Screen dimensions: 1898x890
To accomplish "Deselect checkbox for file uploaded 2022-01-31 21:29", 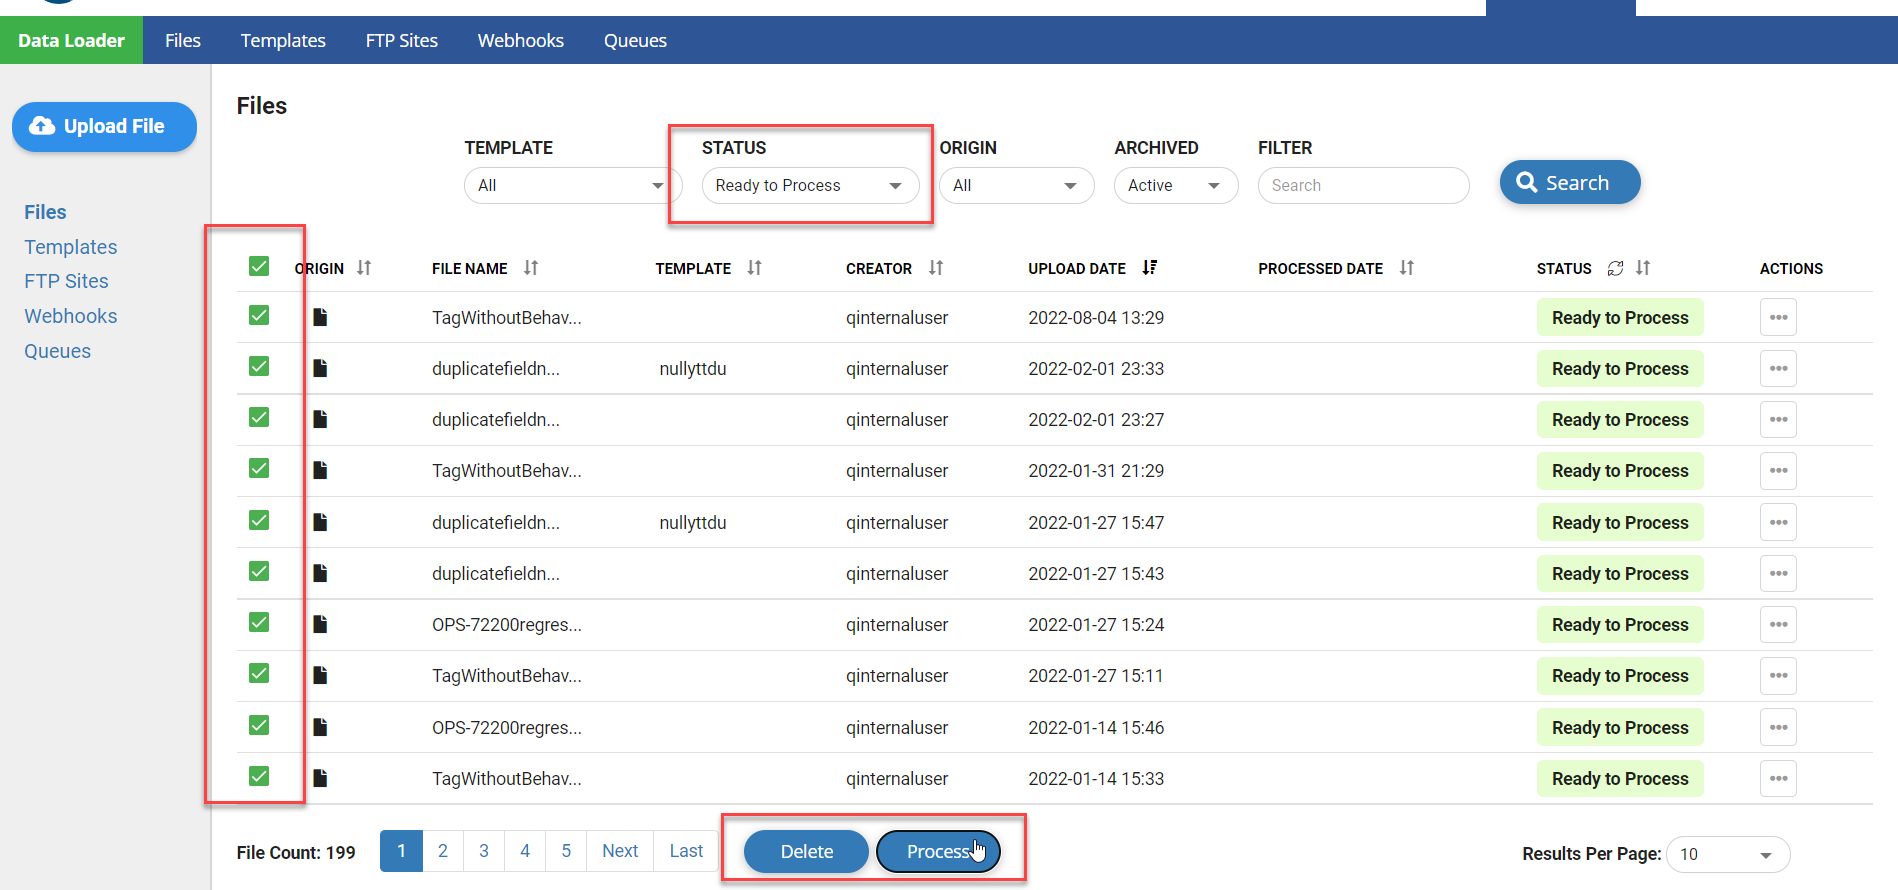I will (259, 469).
